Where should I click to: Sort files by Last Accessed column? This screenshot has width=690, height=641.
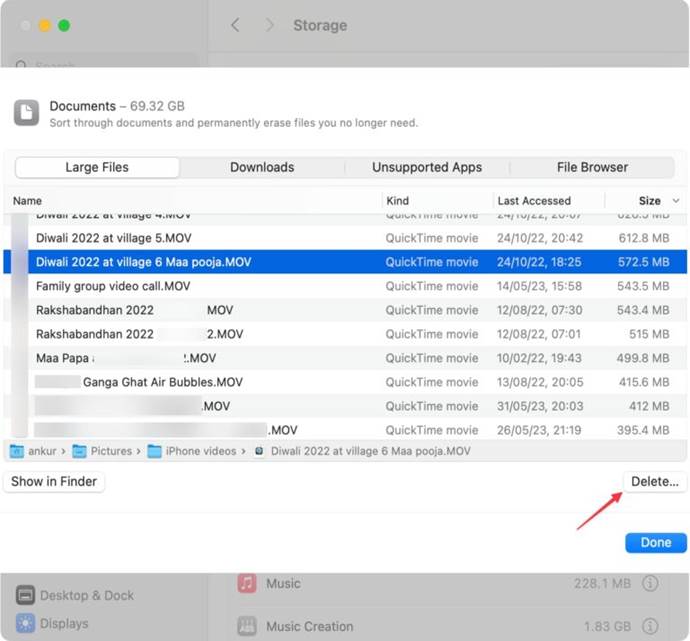coord(534,201)
